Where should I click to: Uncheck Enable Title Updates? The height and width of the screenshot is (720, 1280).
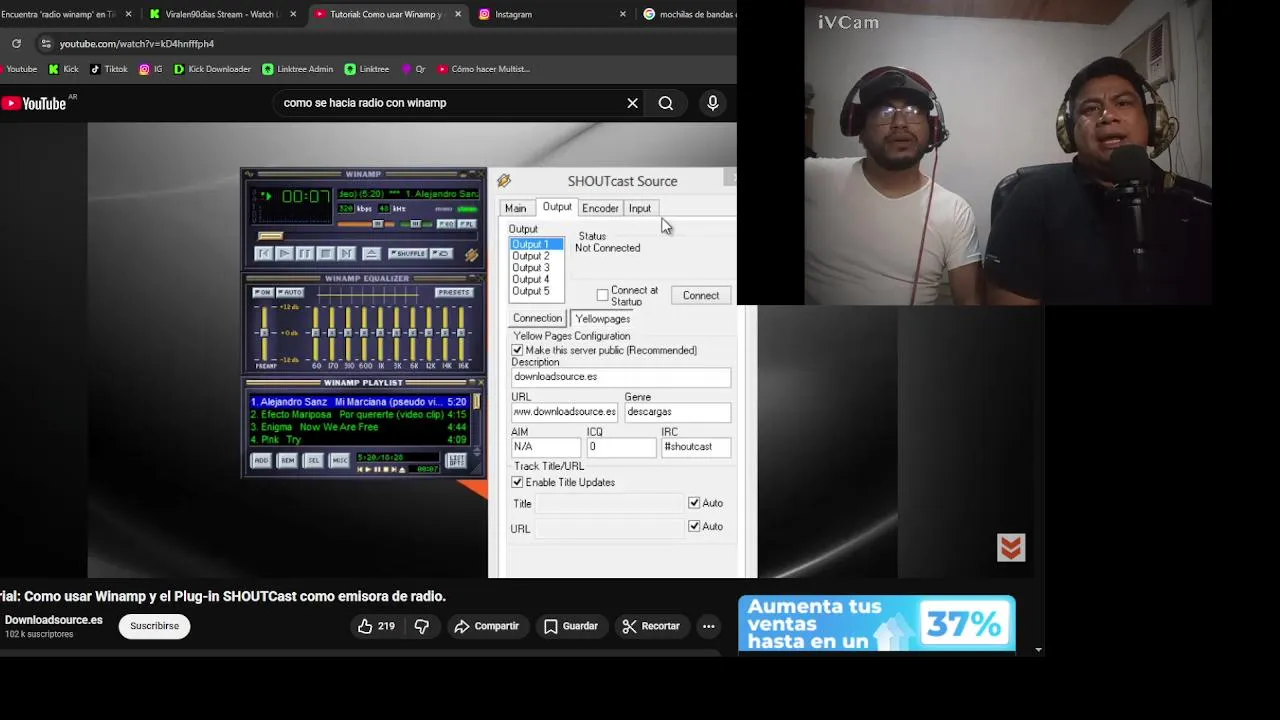517,482
